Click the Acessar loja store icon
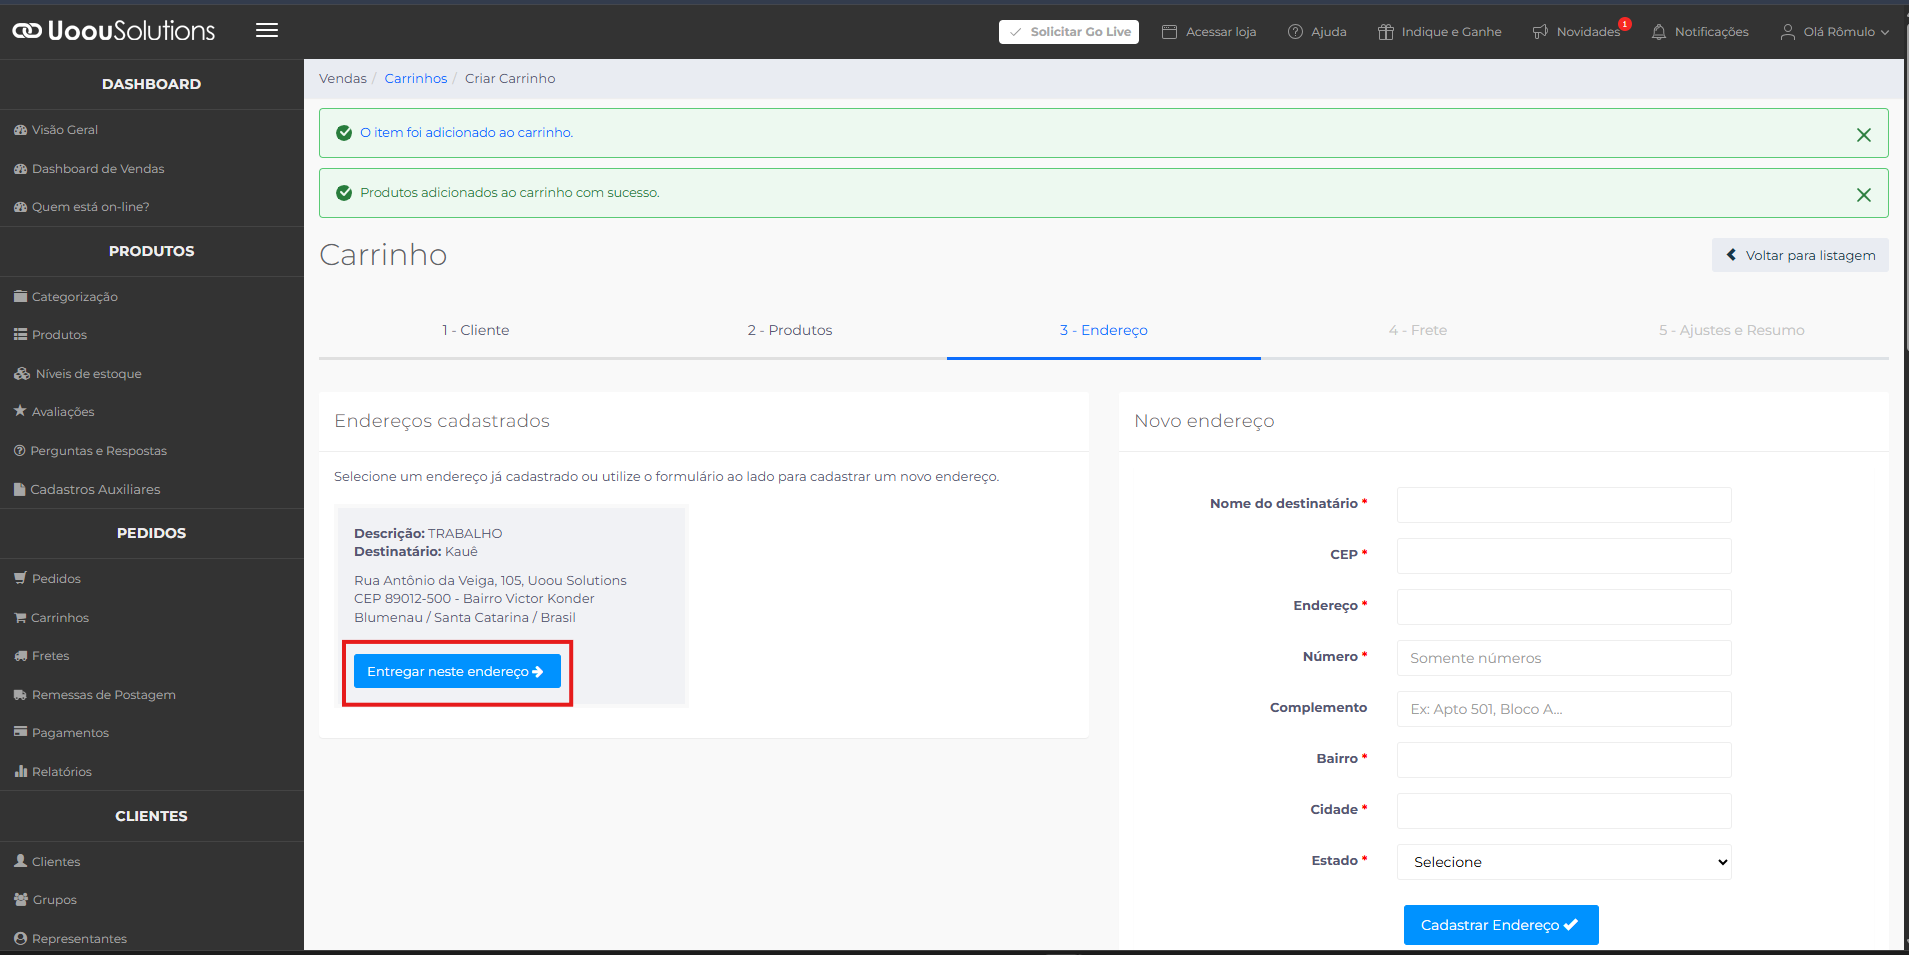Screen dimensions: 1909x955 (x=1169, y=32)
